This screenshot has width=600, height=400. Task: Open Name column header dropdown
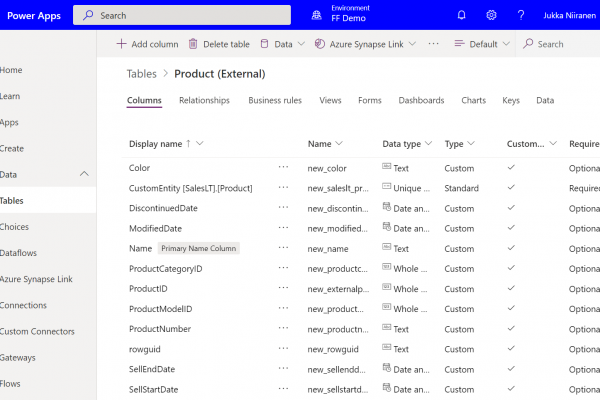click(339, 144)
